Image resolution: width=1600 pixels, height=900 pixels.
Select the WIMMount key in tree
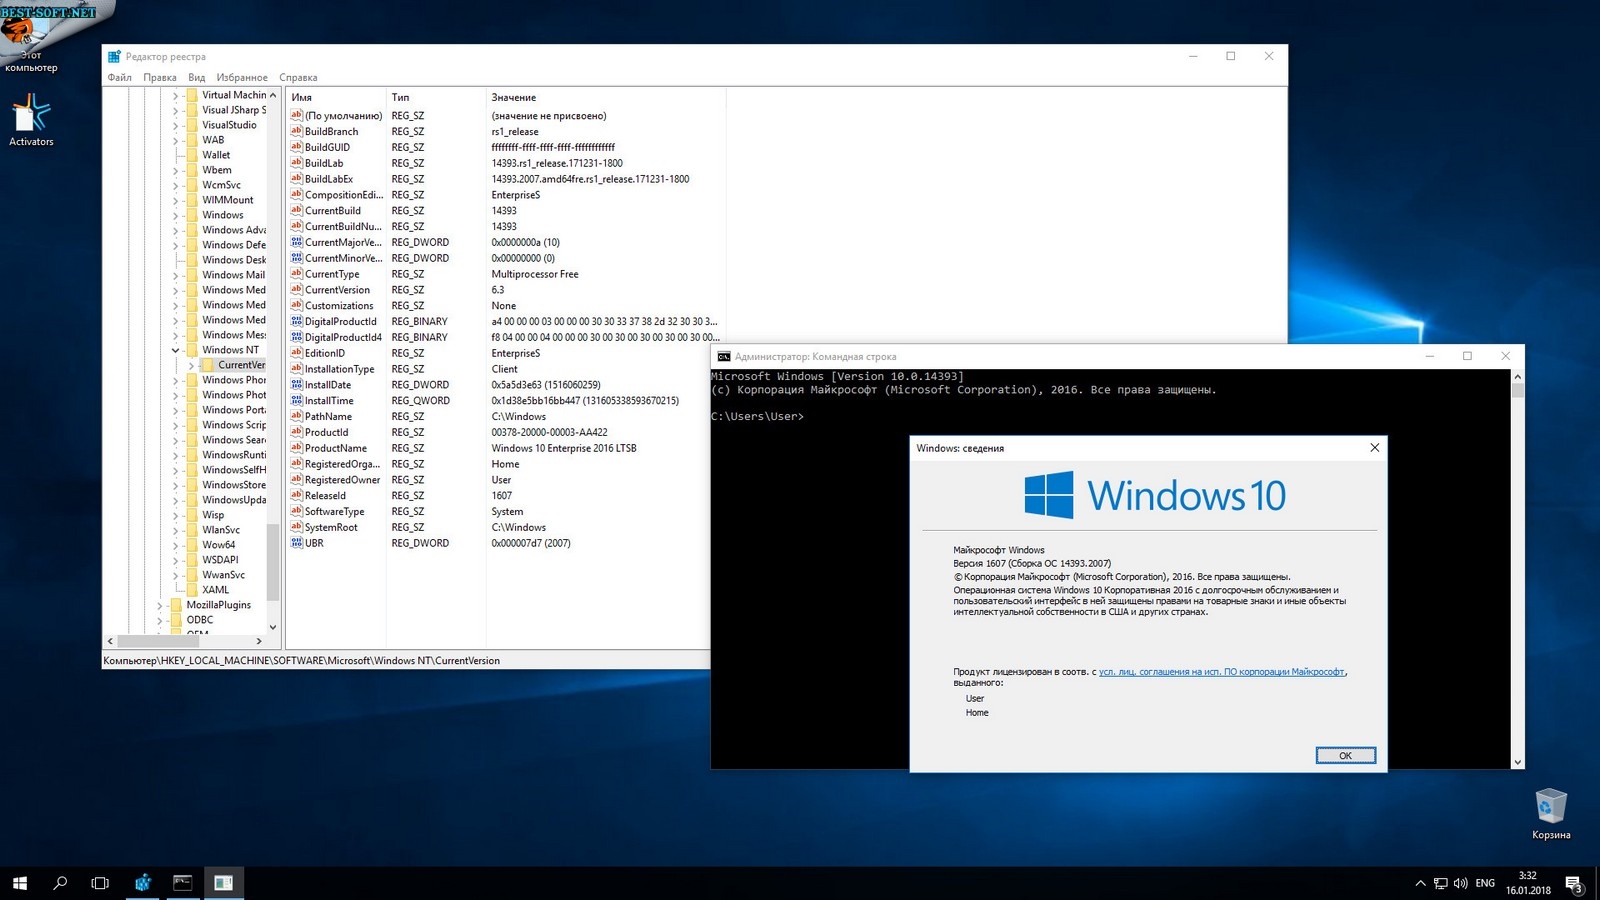click(228, 200)
